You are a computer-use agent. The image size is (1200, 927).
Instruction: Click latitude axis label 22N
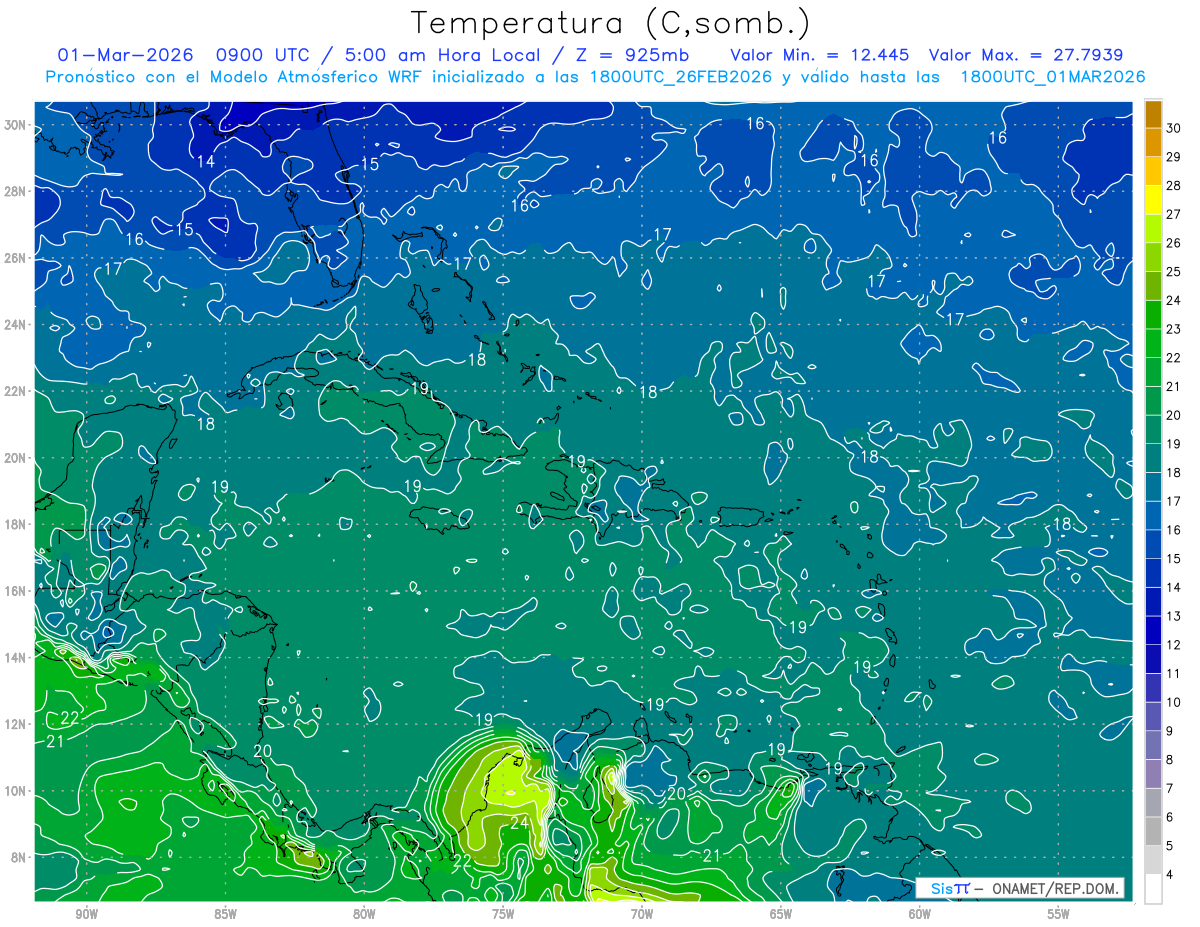[17, 391]
